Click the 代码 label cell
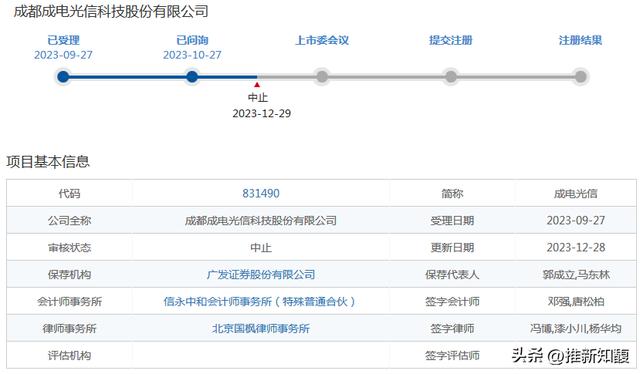640x374 pixels. pos(69,193)
